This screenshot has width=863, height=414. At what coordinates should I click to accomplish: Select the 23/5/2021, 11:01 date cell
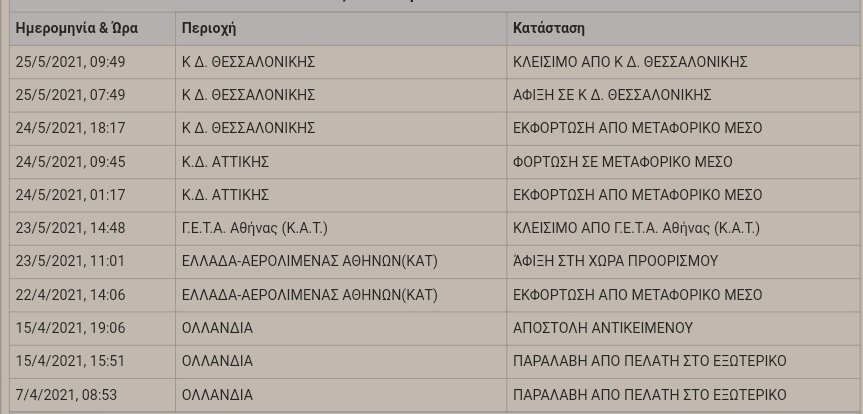pyautogui.click(x=70, y=261)
